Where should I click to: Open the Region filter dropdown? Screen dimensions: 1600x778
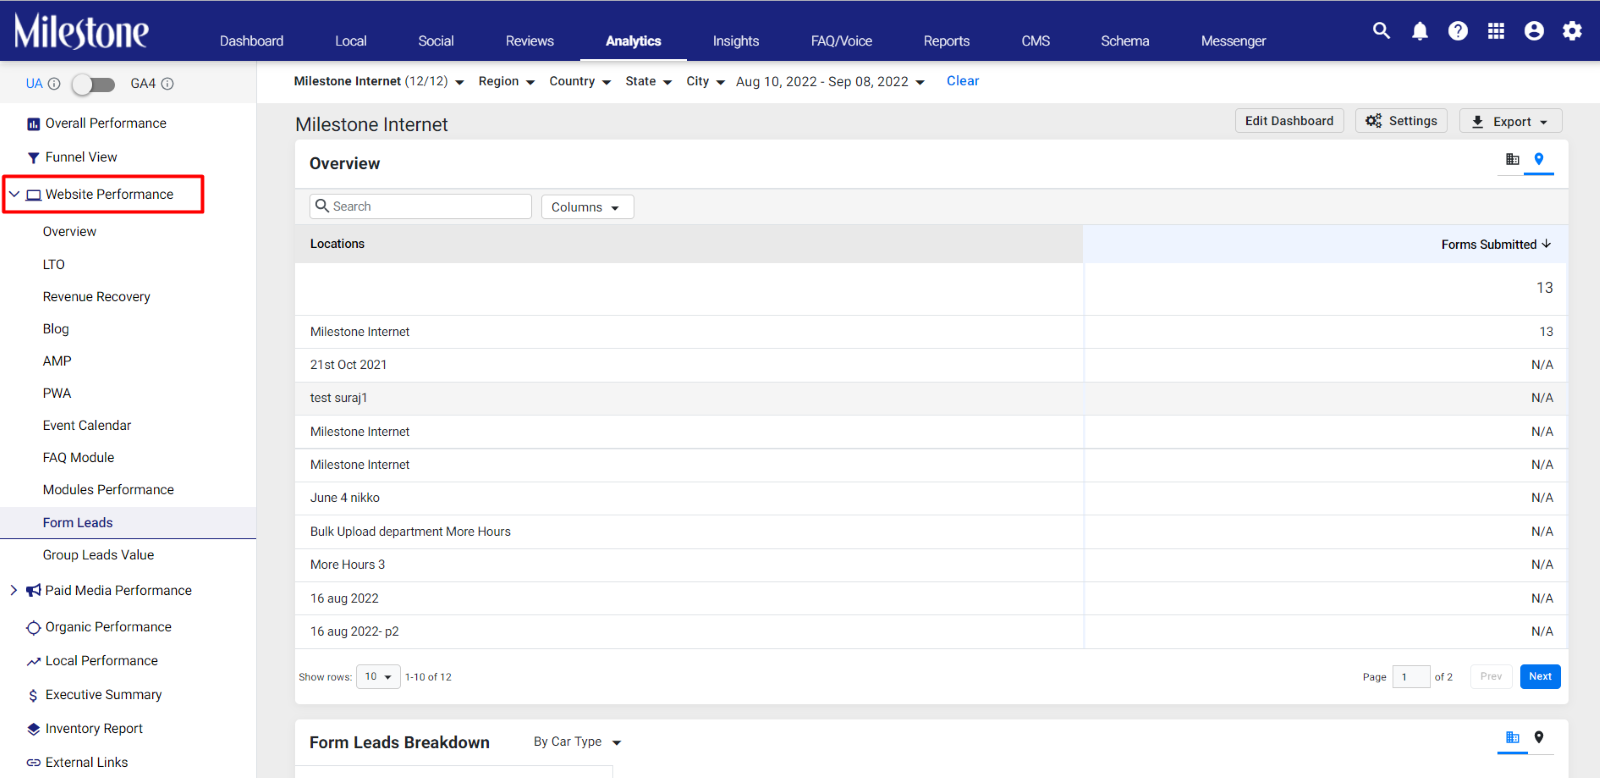coord(506,82)
